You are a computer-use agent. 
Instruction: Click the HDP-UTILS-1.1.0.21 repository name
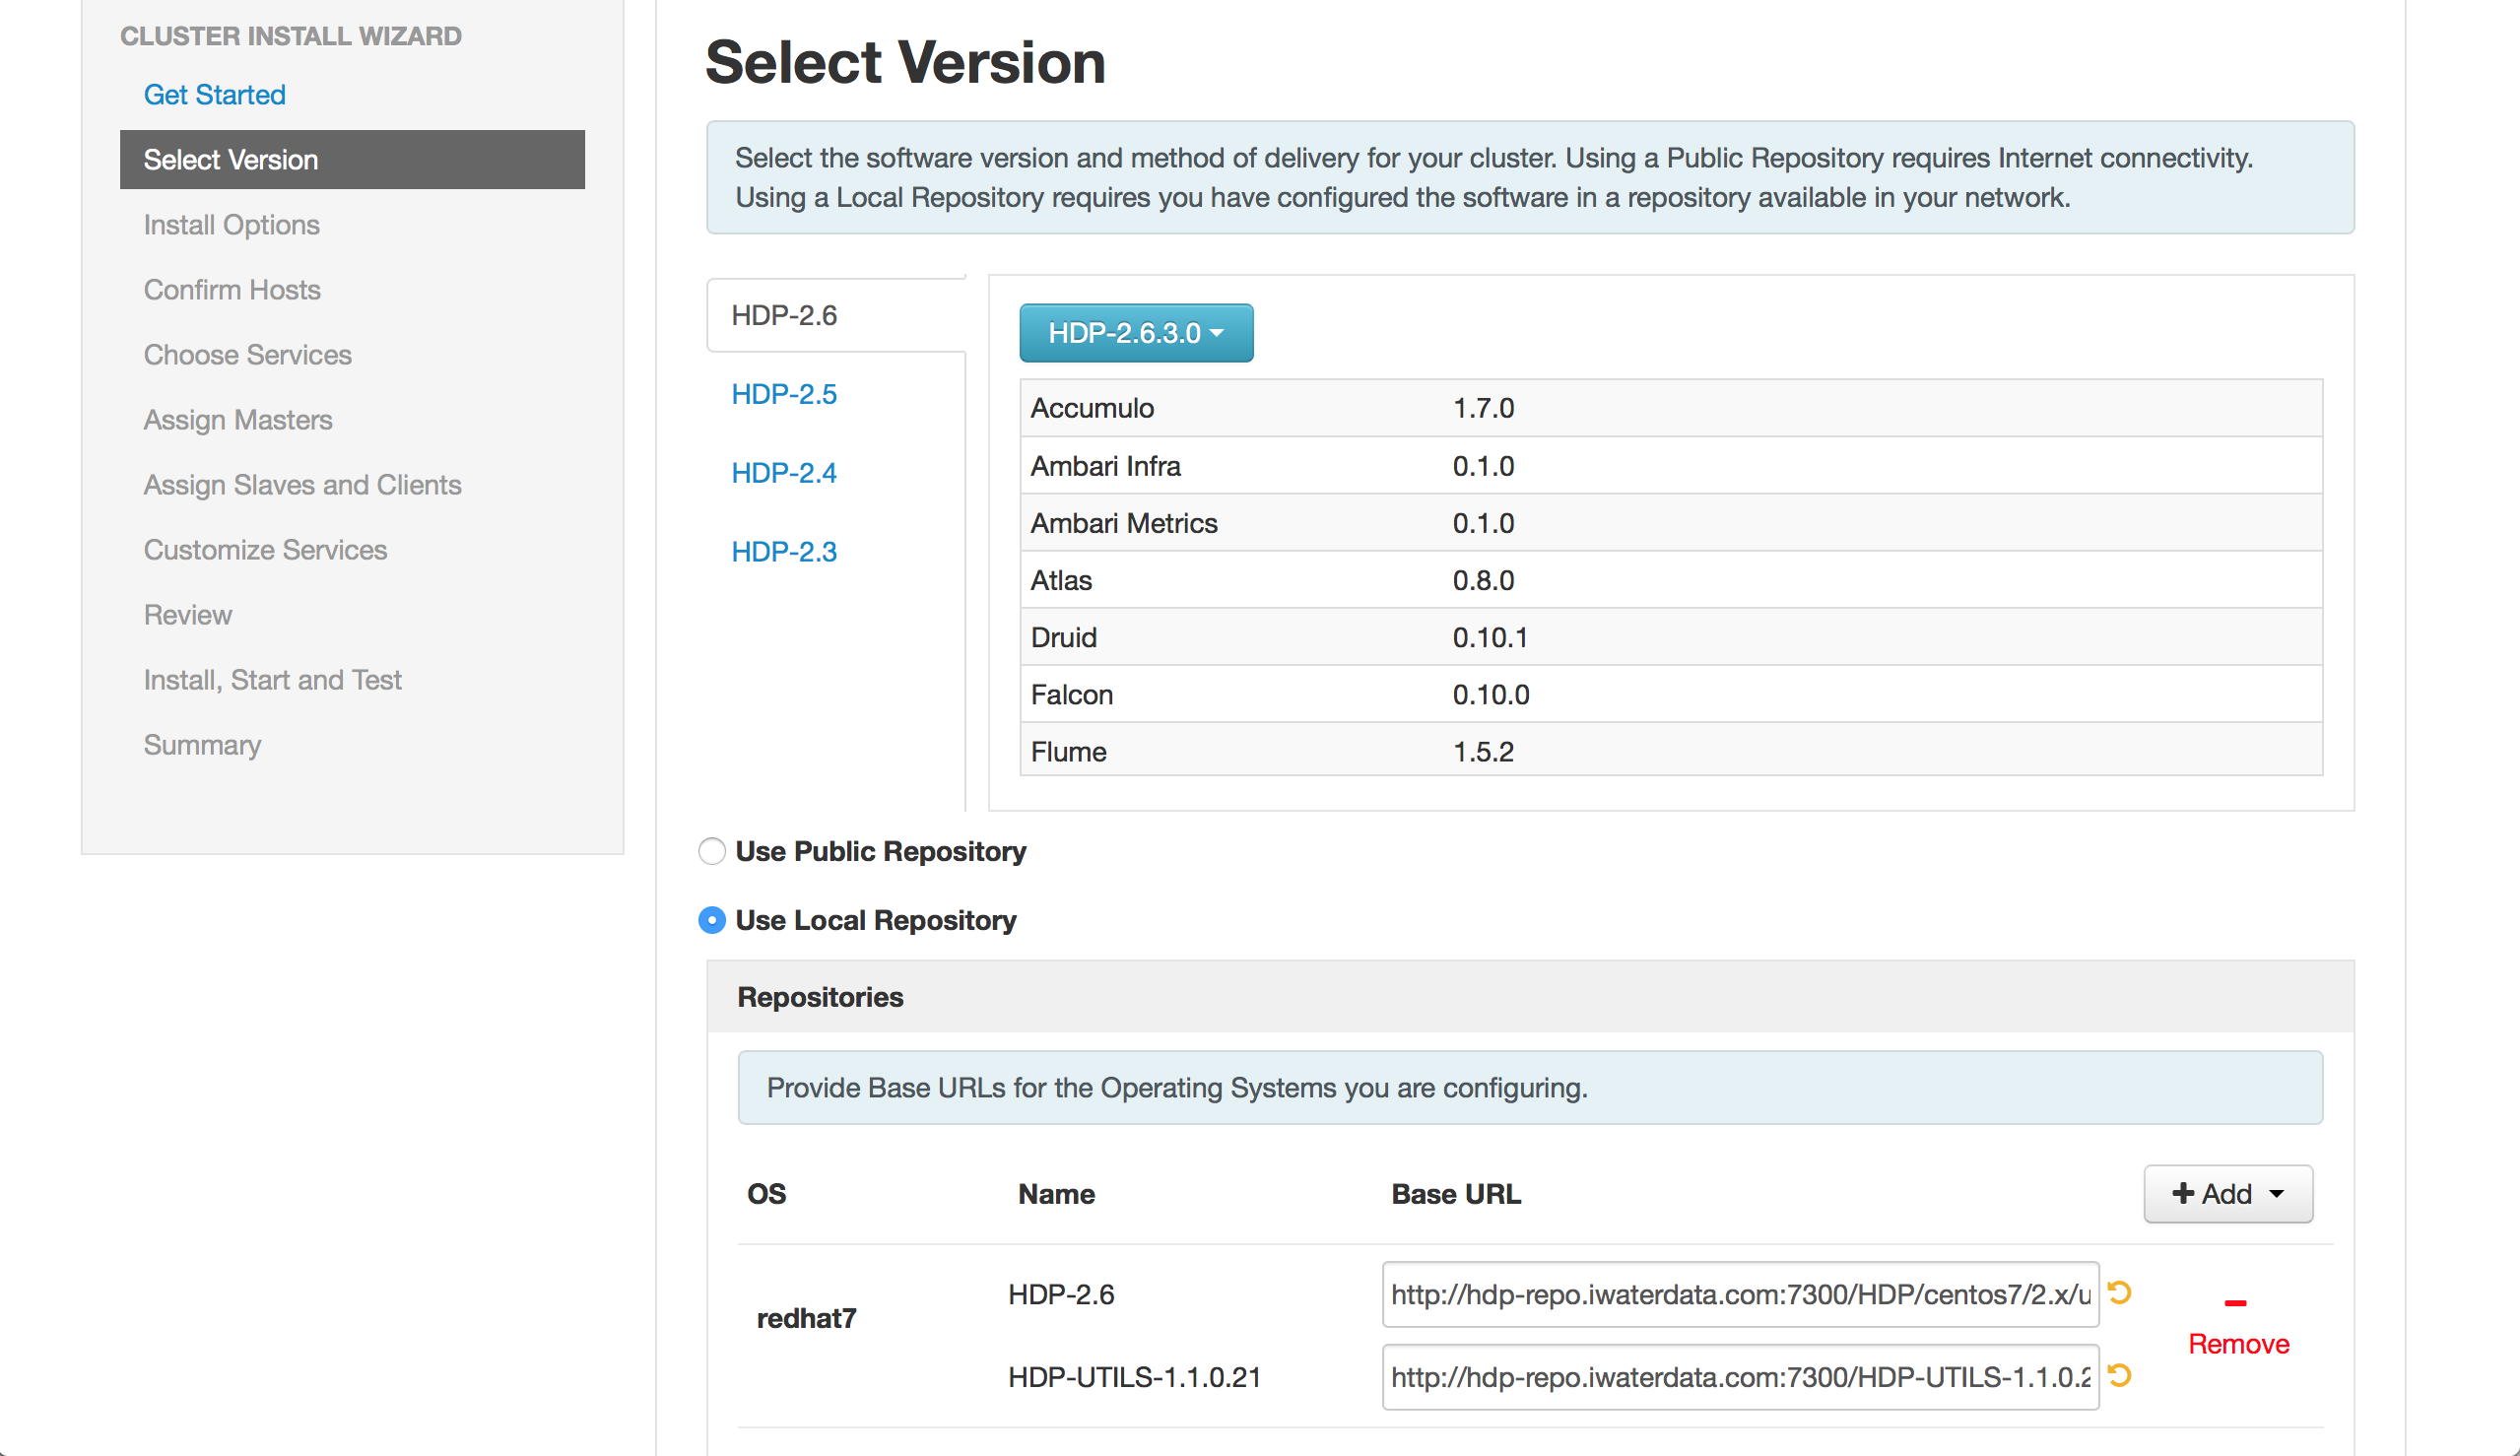tap(1134, 1377)
